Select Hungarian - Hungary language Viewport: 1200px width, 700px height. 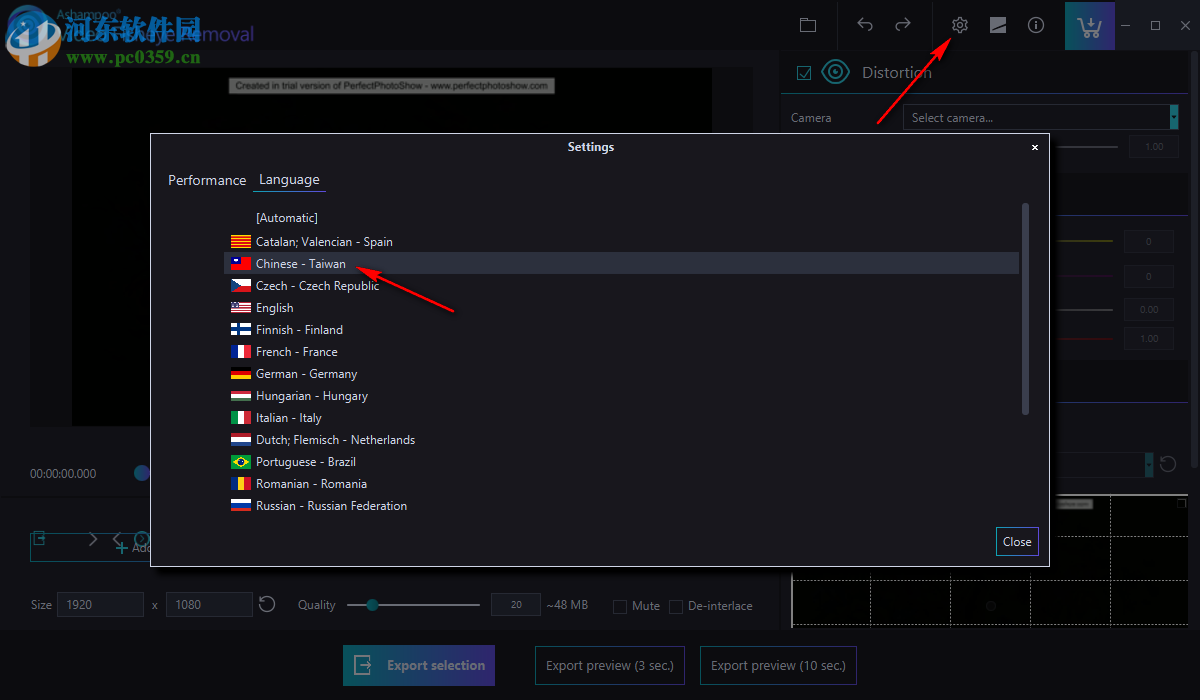(621, 396)
